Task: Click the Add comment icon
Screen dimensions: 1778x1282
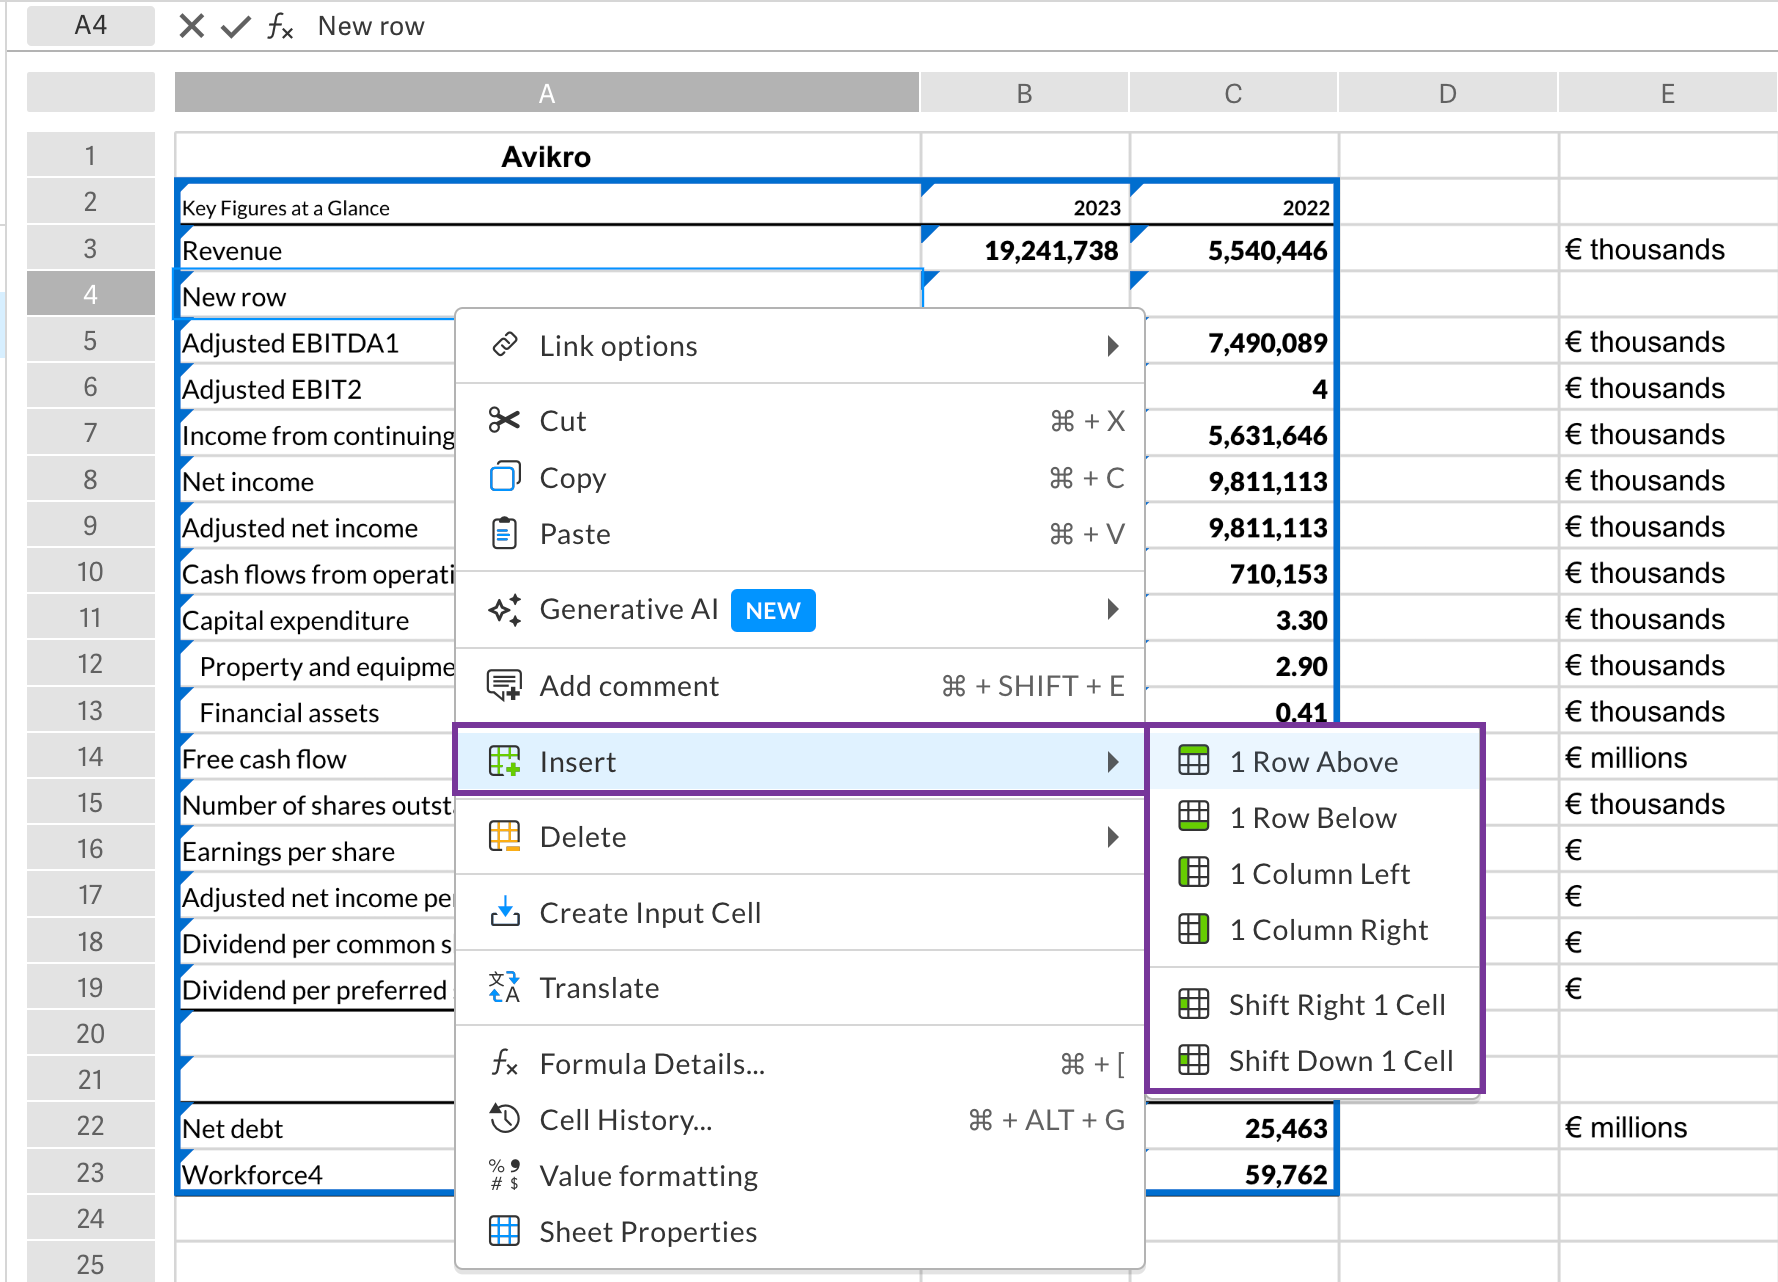Action: pos(505,685)
